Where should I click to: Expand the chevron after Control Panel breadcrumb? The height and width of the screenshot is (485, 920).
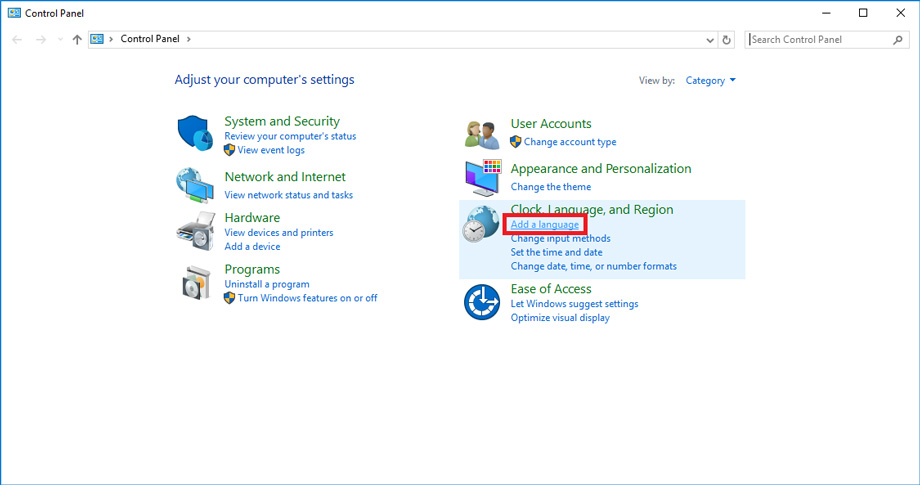click(x=188, y=40)
